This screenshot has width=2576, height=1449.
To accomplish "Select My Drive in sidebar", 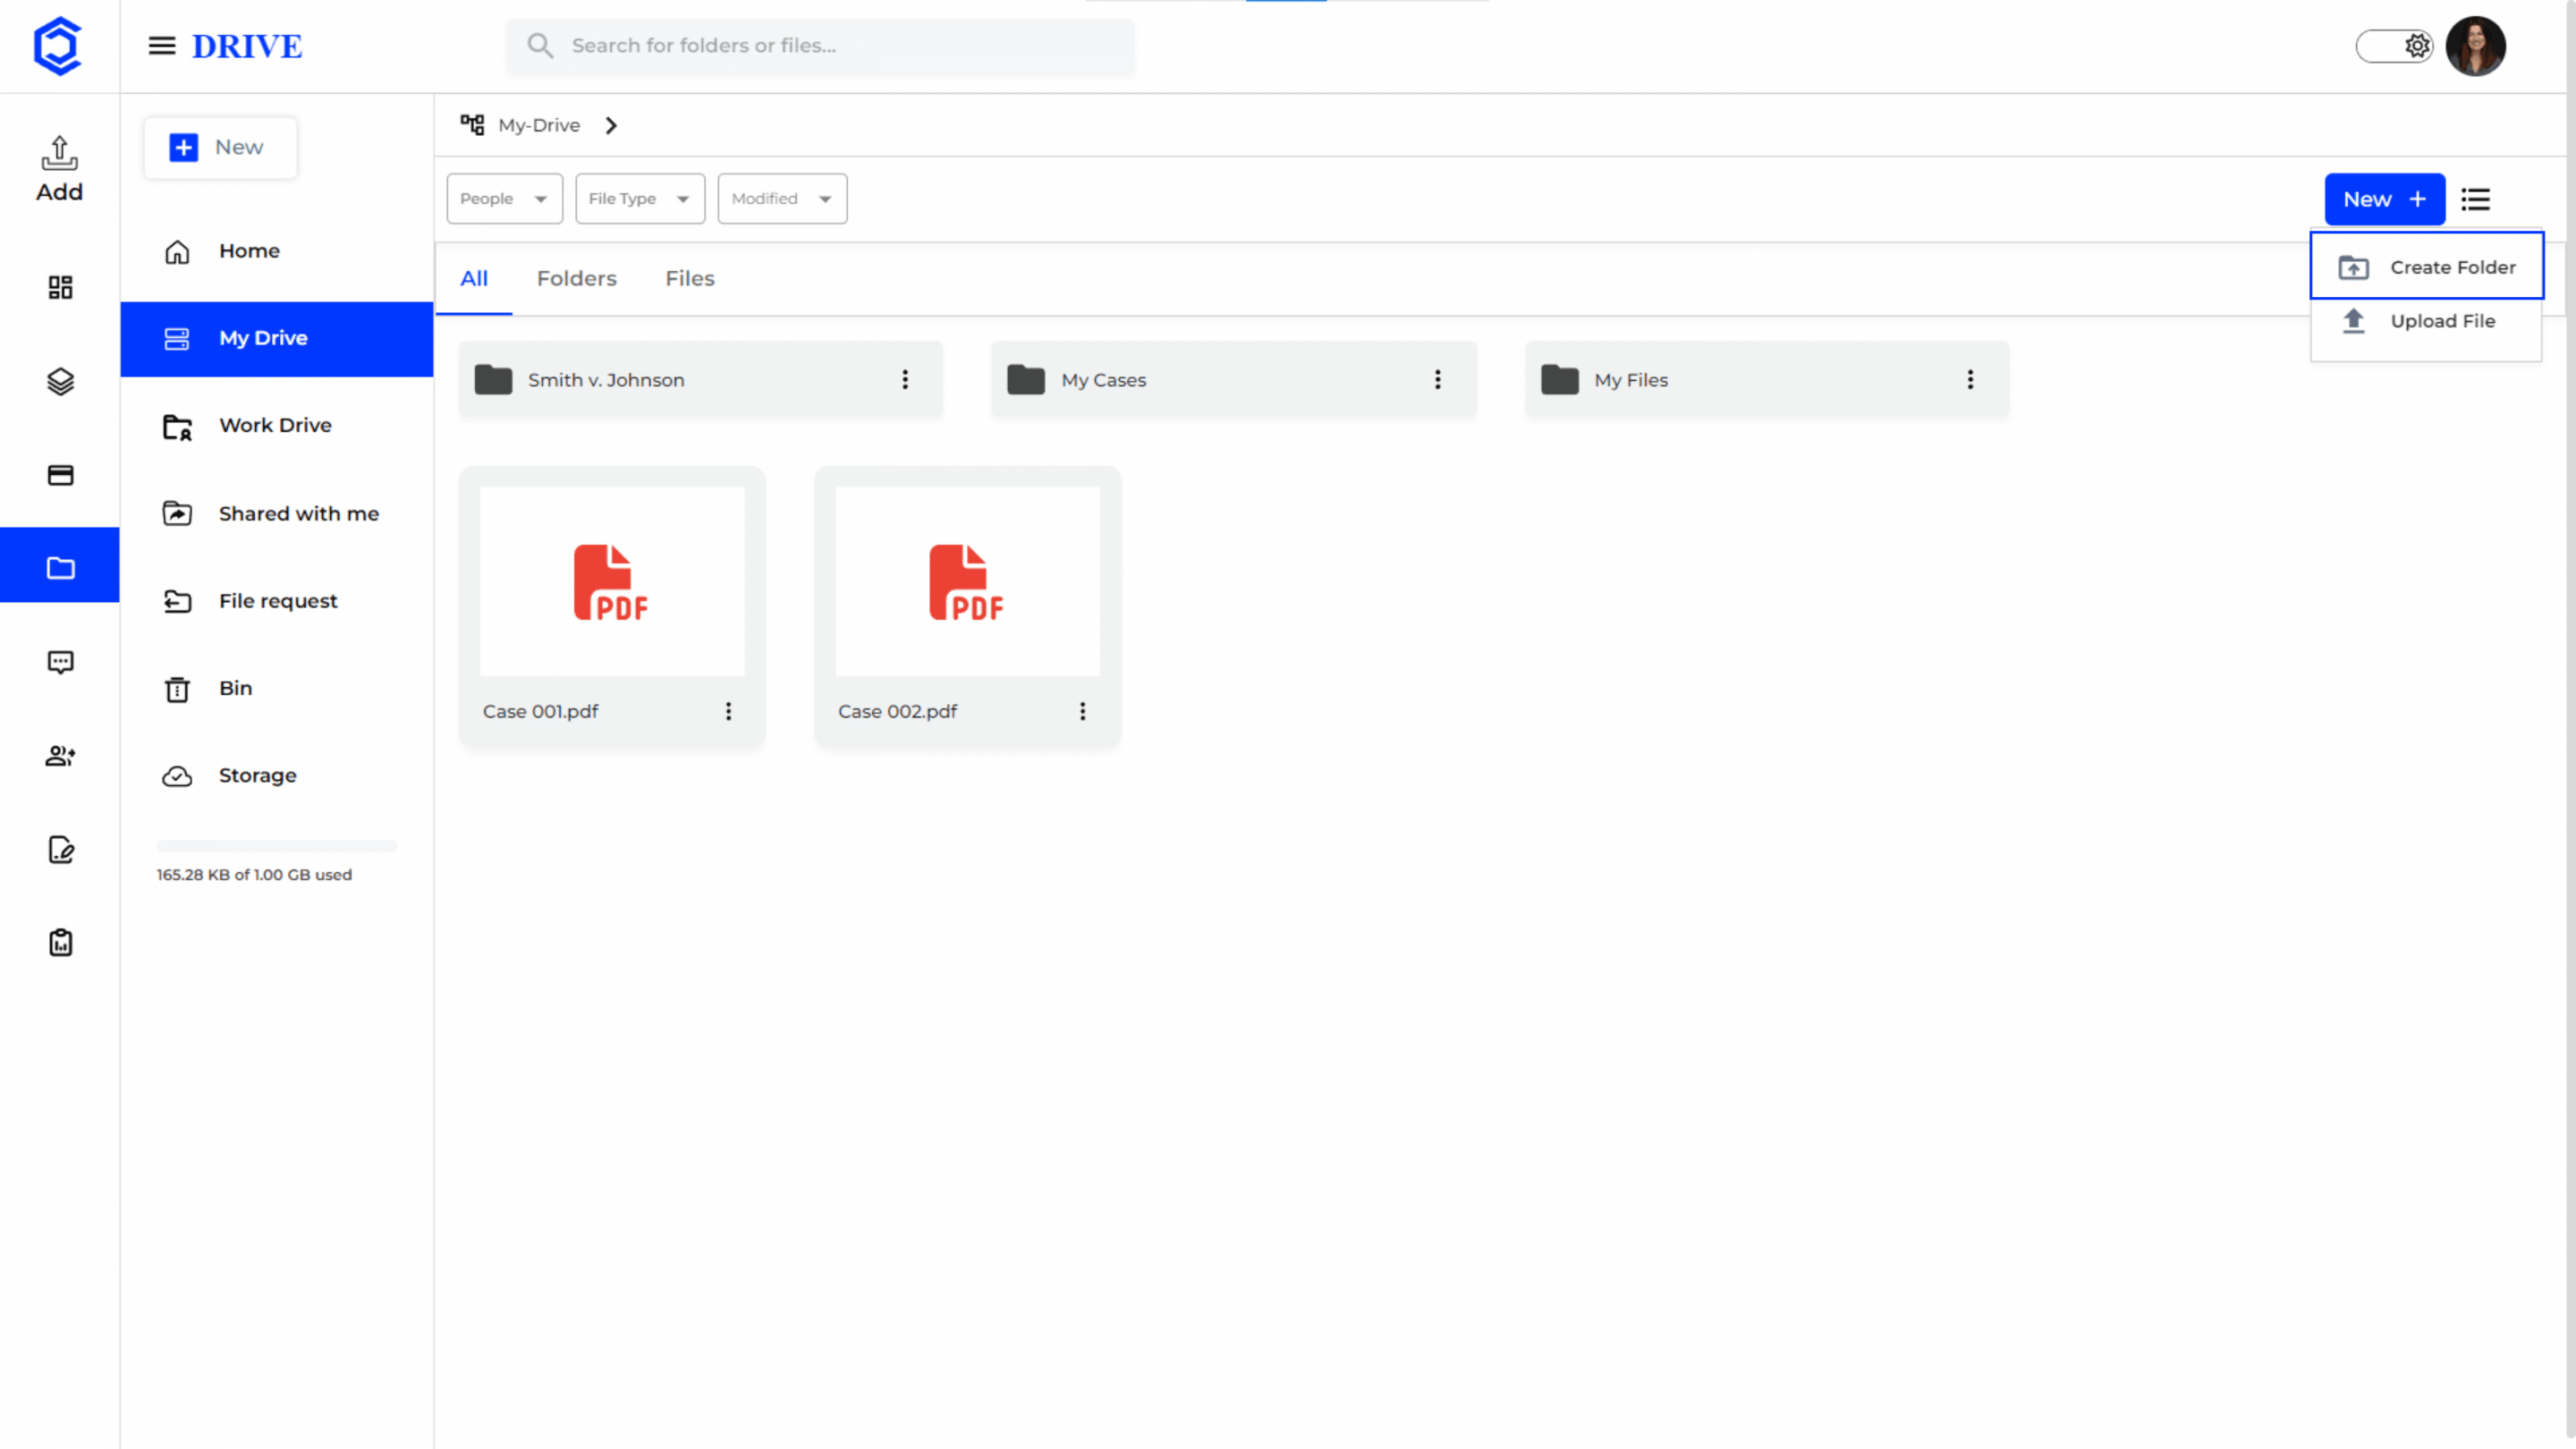I will 277,339.
